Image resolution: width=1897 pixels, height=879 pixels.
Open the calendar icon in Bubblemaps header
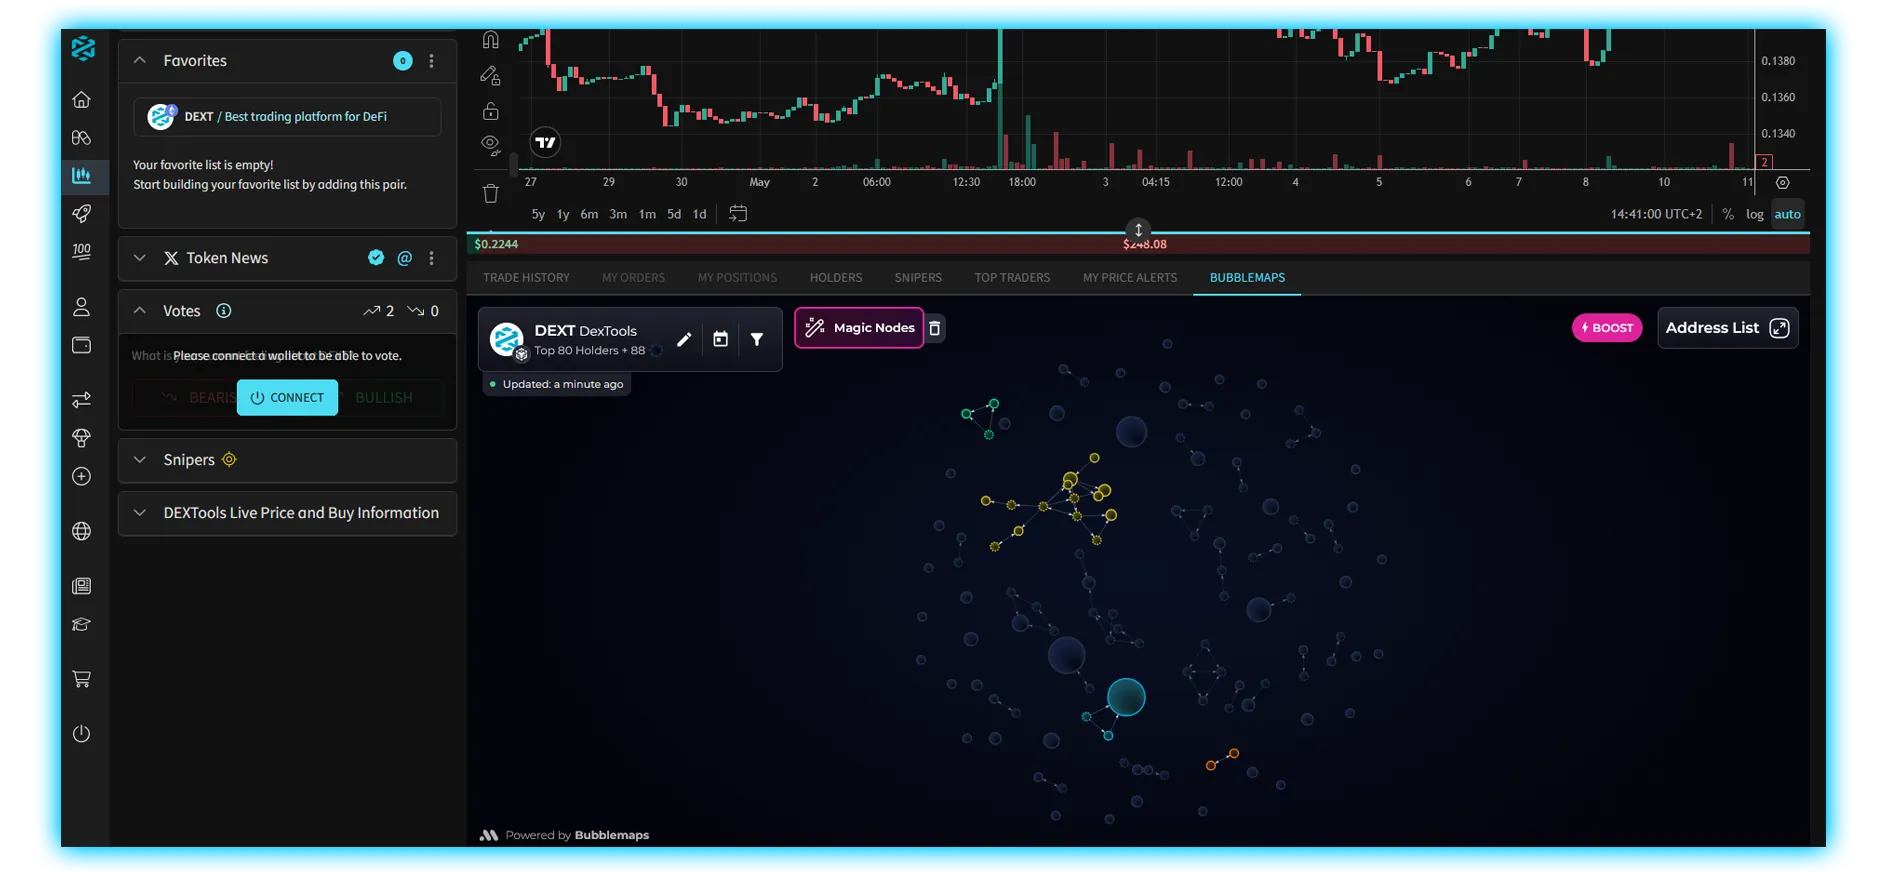[x=720, y=339]
